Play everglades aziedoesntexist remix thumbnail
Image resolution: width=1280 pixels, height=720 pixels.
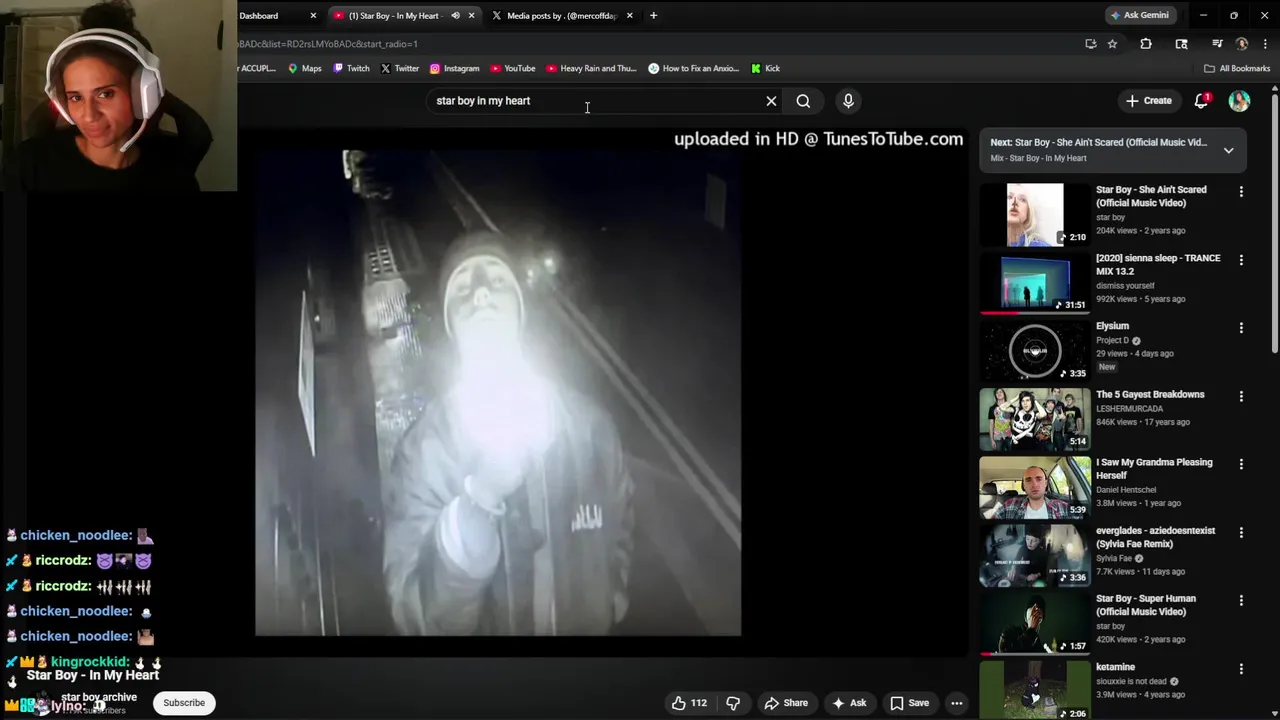click(x=1035, y=555)
